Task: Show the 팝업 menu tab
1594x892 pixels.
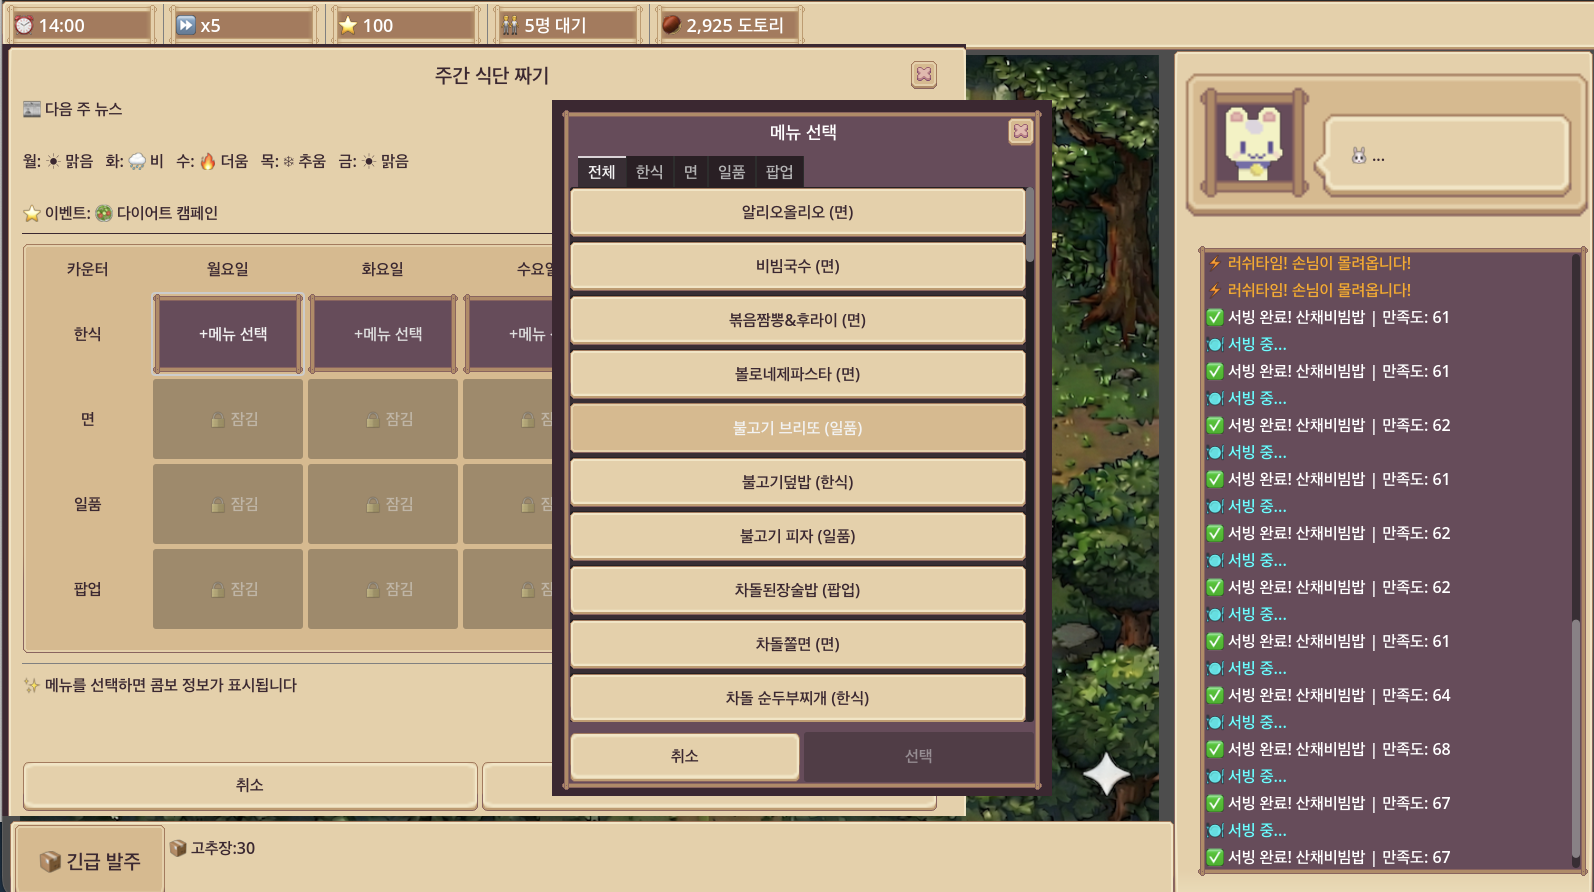Action: pos(779,172)
